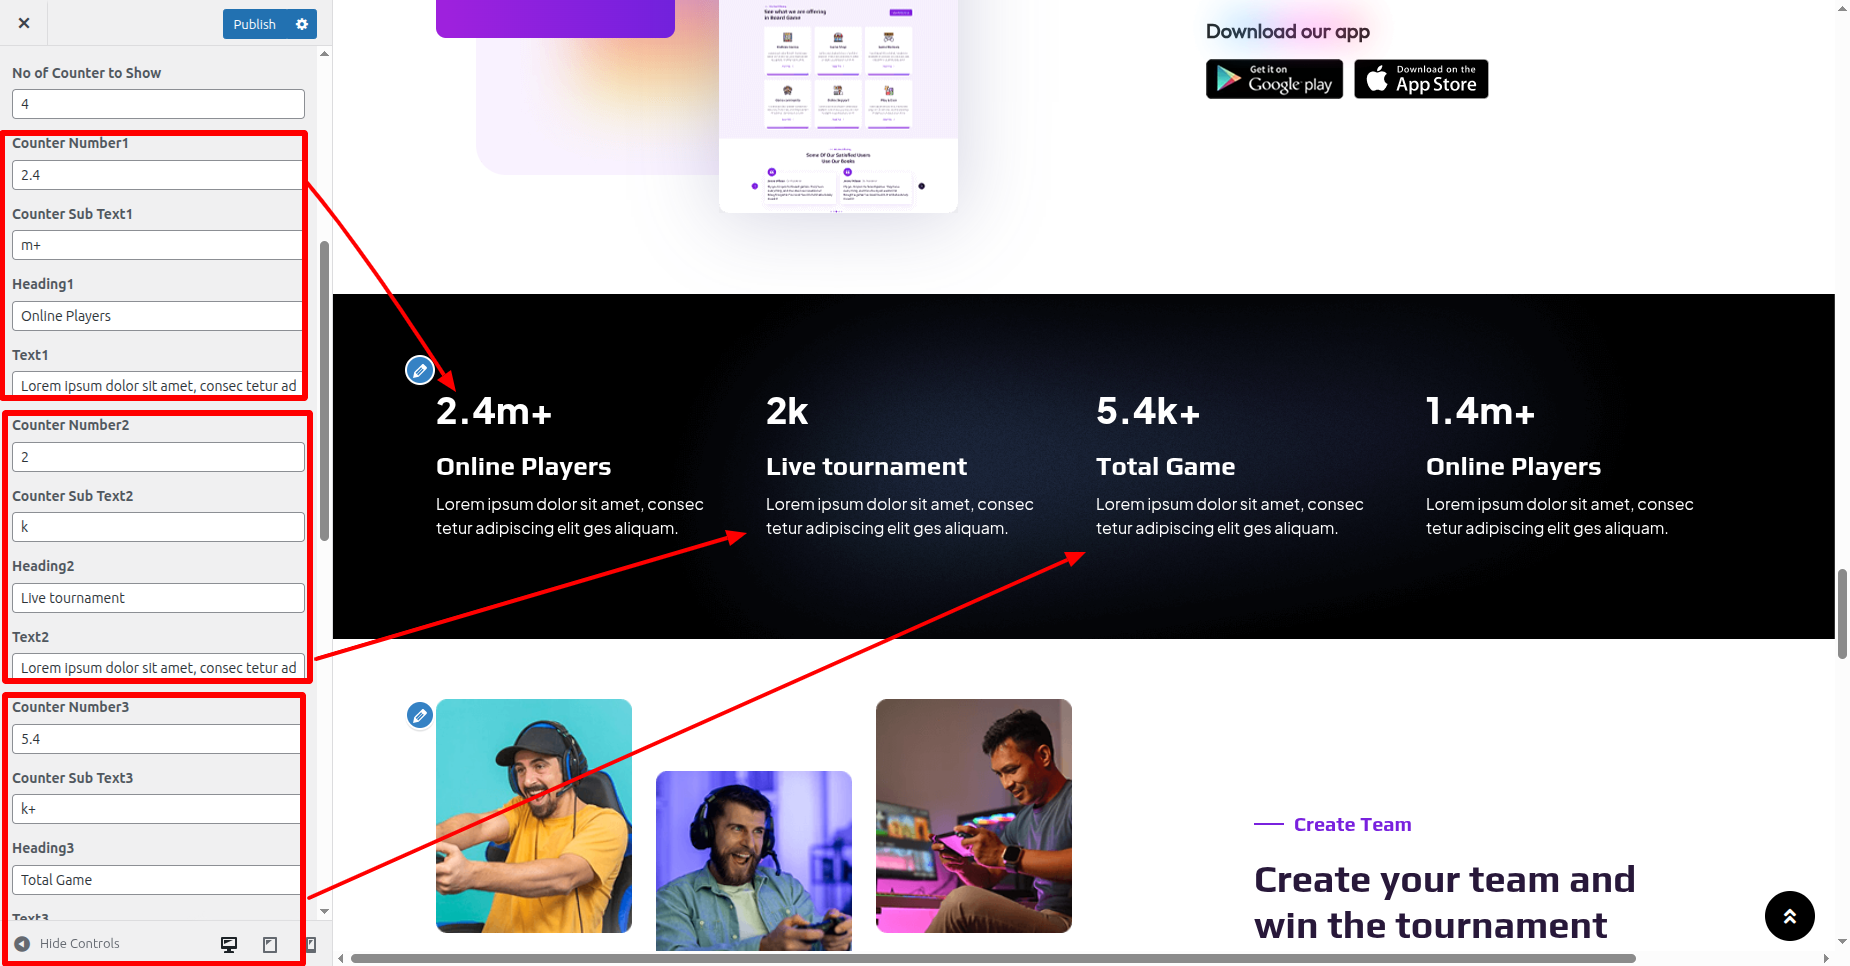Screen dimensions: 1850x966
Task: Click the back-to-top double chevron button
Action: pyautogui.click(x=1790, y=916)
